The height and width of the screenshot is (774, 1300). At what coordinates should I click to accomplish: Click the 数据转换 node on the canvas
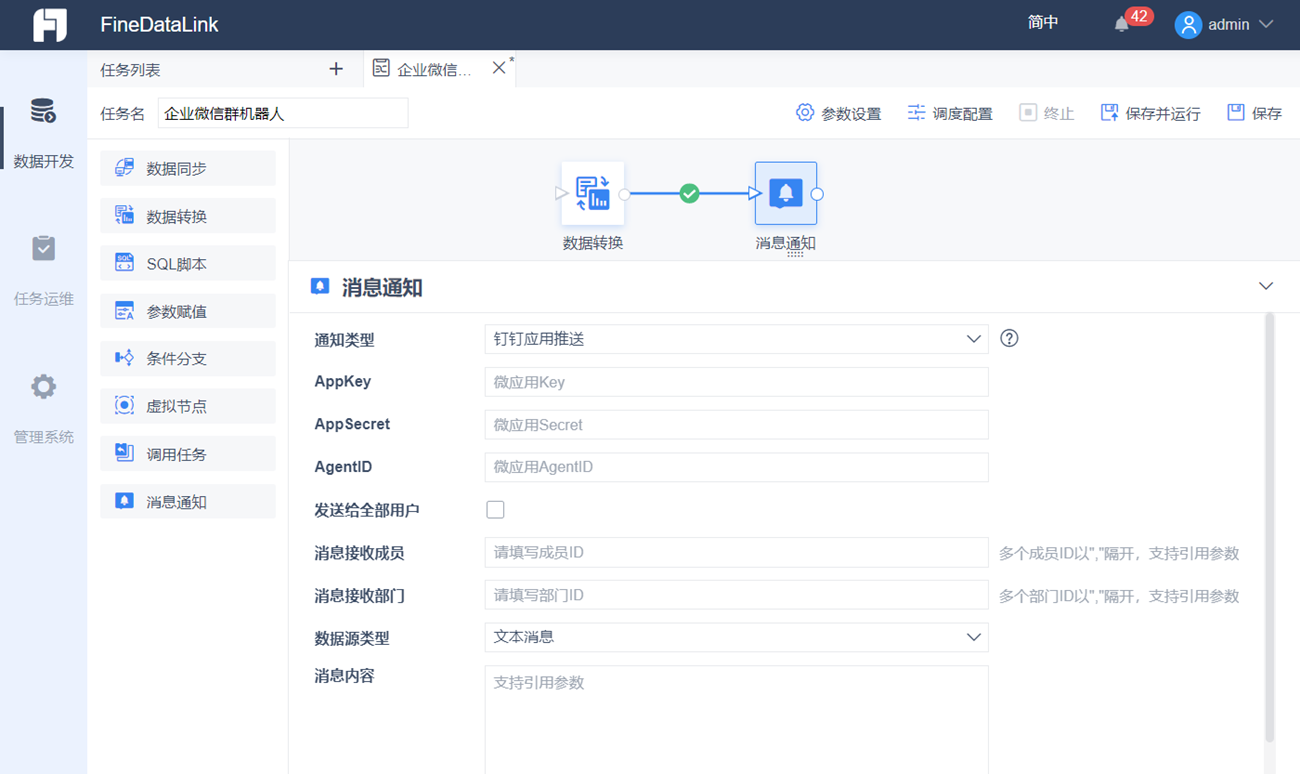593,193
